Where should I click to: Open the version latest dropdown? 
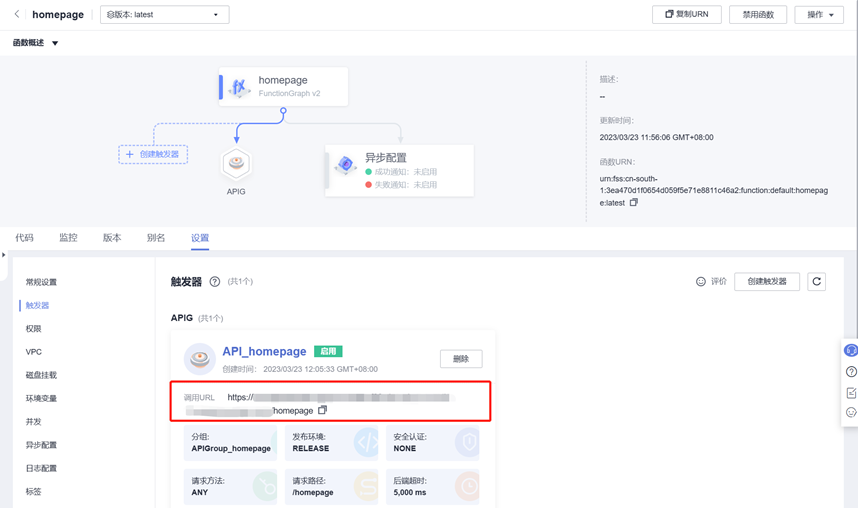point(165,15)
